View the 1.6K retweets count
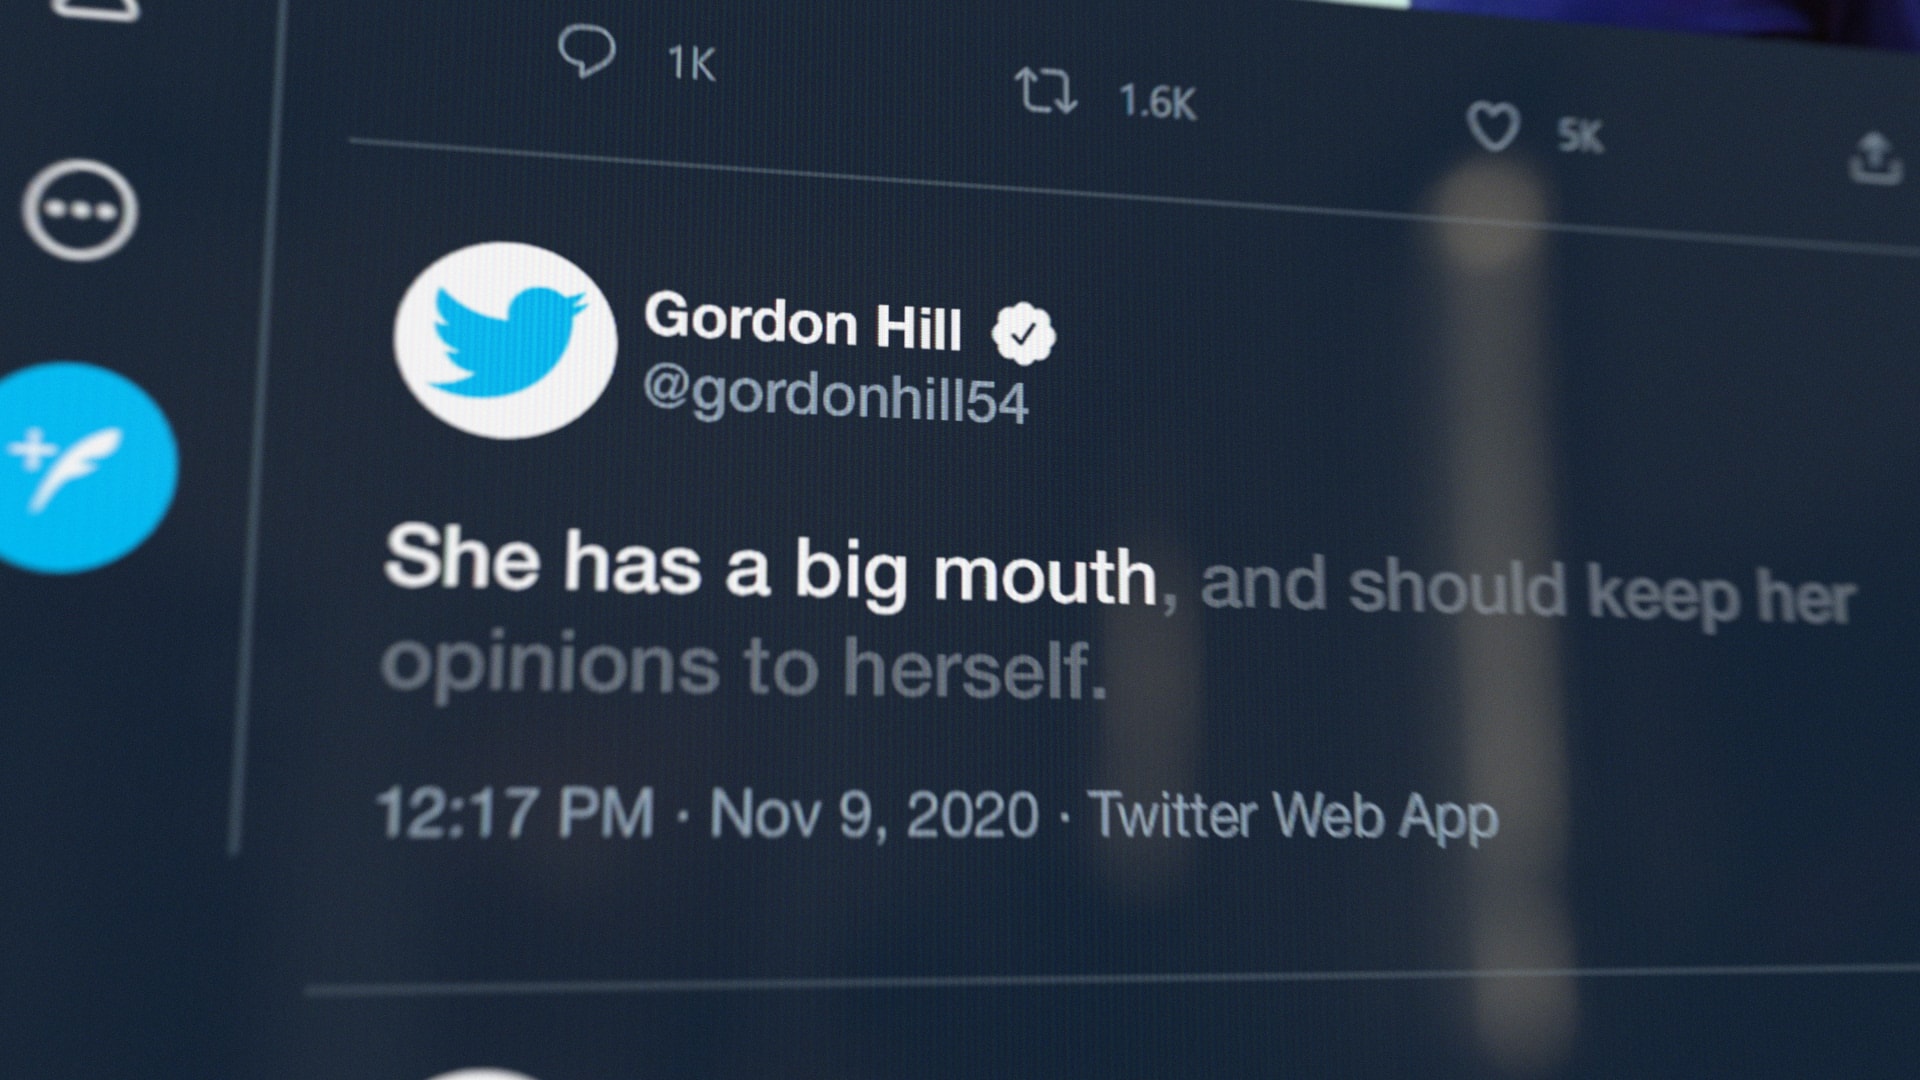This screenshot has width=1920, height=1080. point(1157,102)
